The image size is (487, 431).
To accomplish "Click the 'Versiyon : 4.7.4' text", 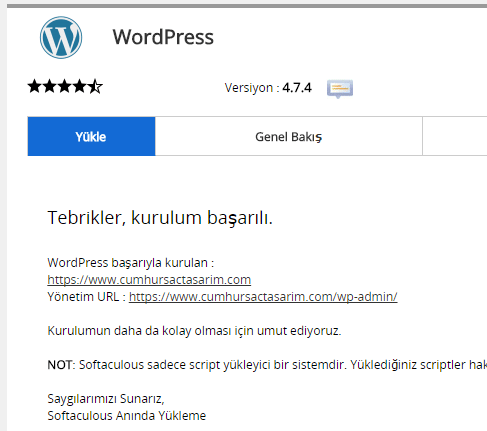I will (268, 88).
